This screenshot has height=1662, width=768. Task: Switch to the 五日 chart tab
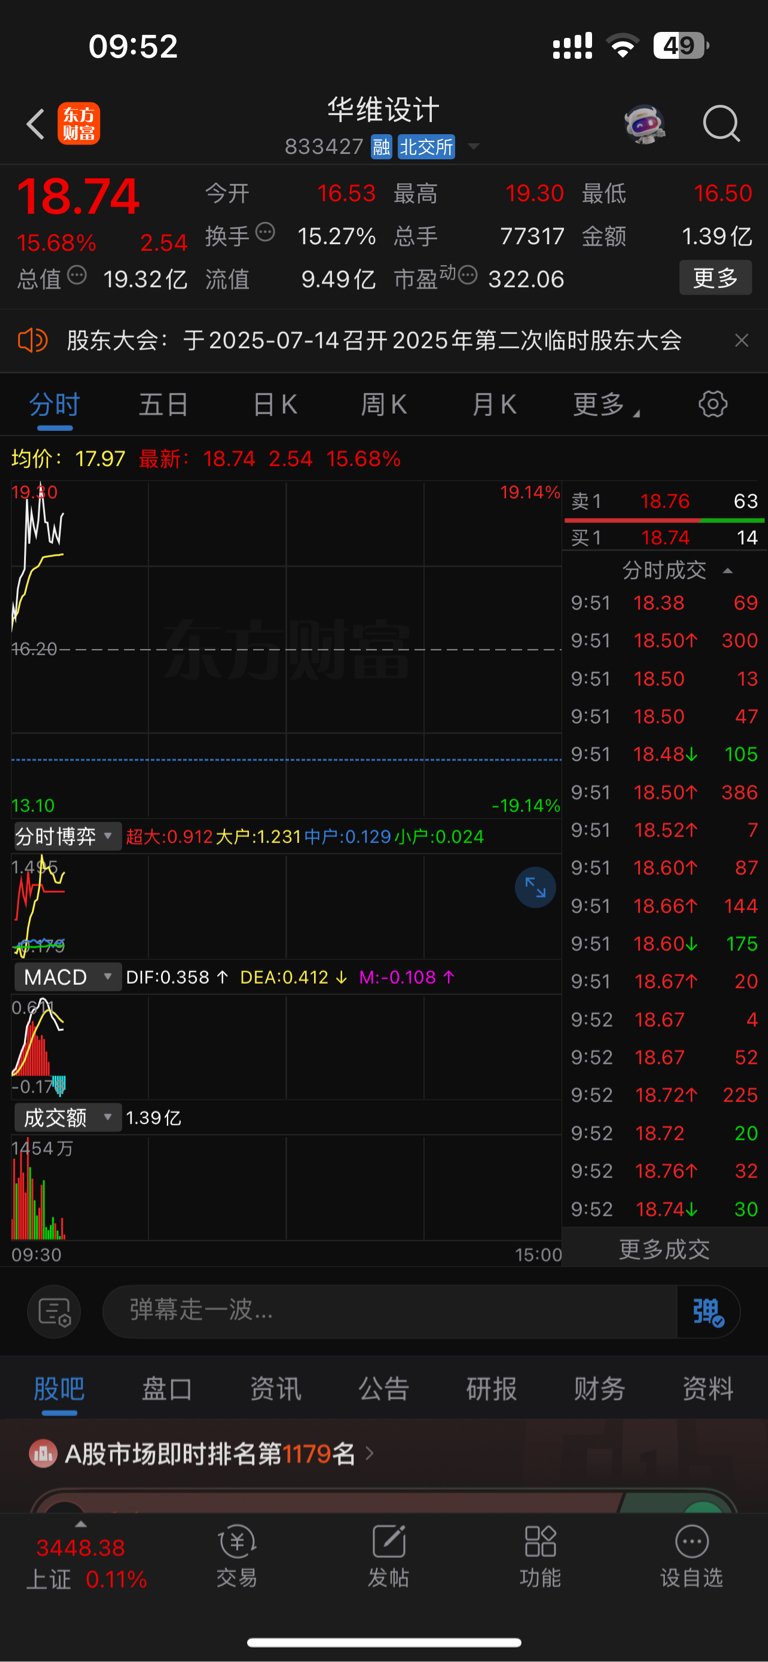tap(163, 404)
